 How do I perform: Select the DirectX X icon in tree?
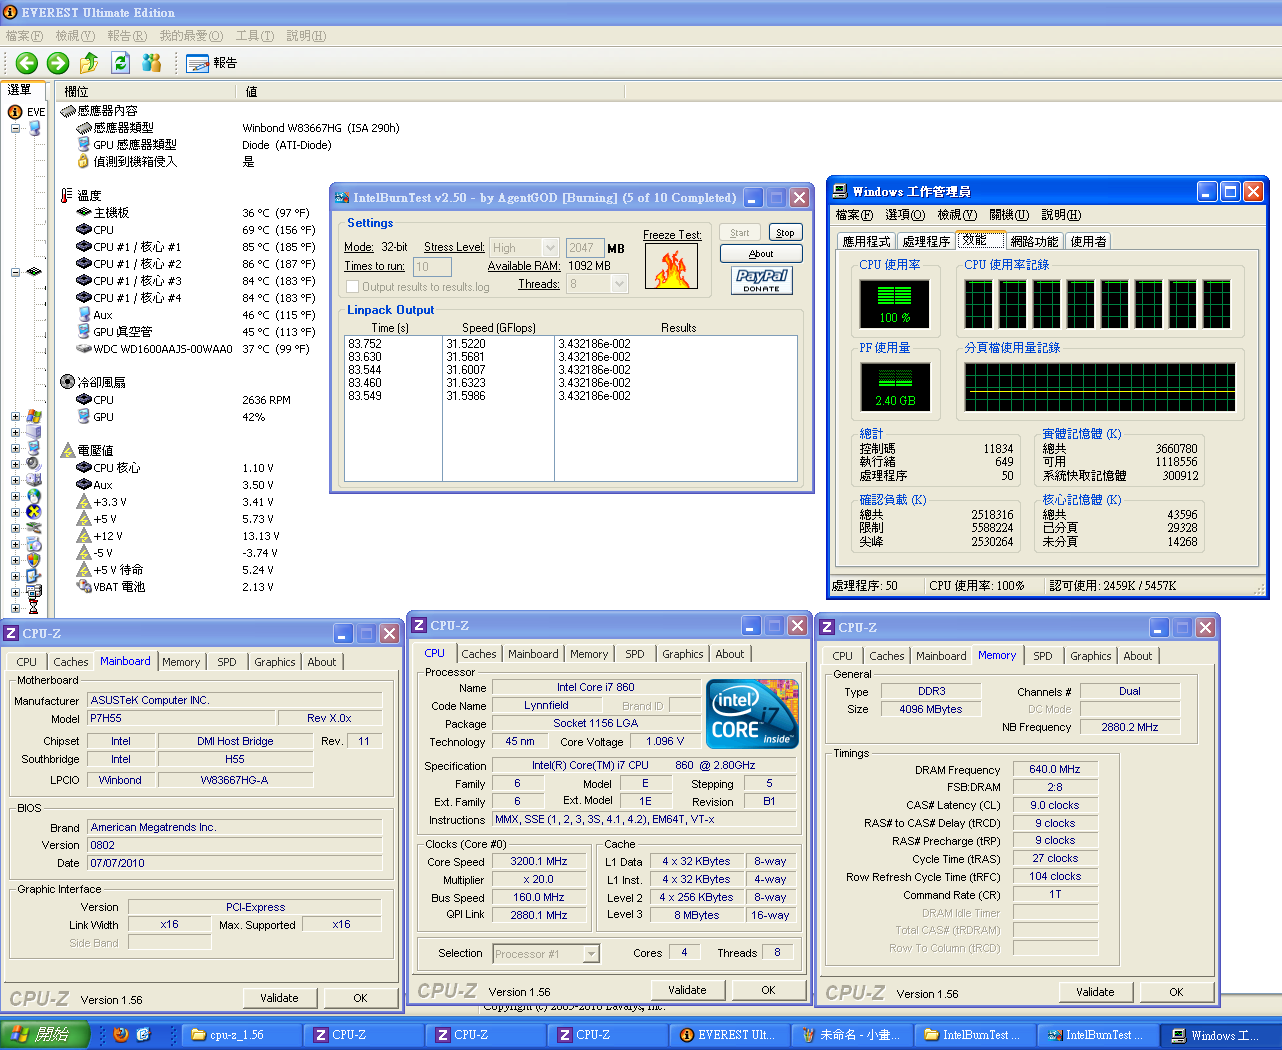[x=34, y=512]
